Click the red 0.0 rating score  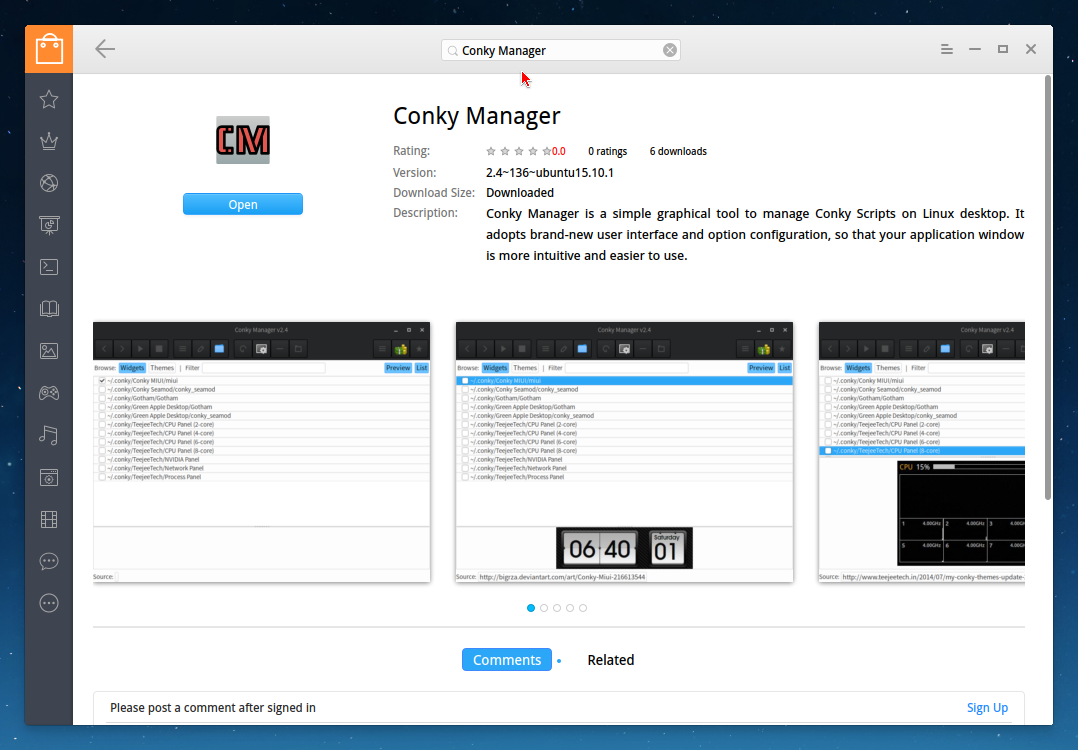[x=559, y=151]
